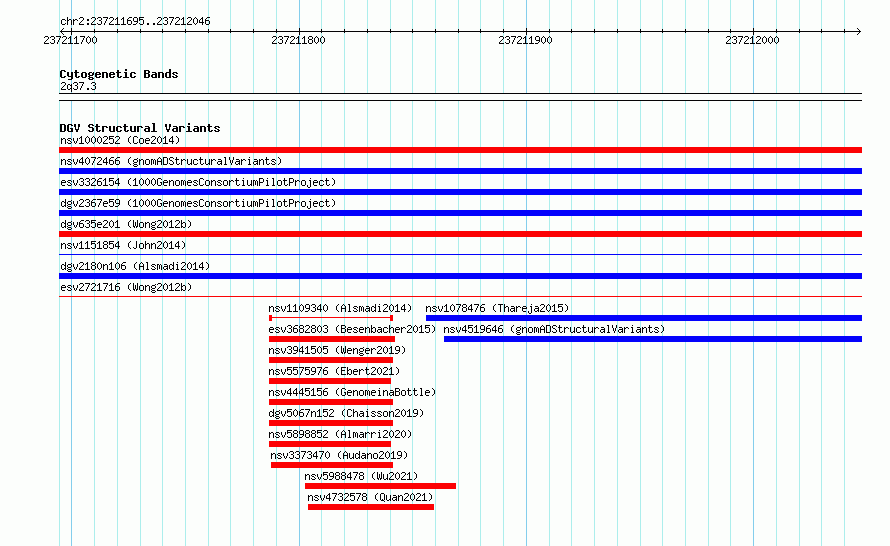Click the nsv1000252 (Coe2014) variant label
The height and width of the screenshot is (546, 890).
(120, 140)
